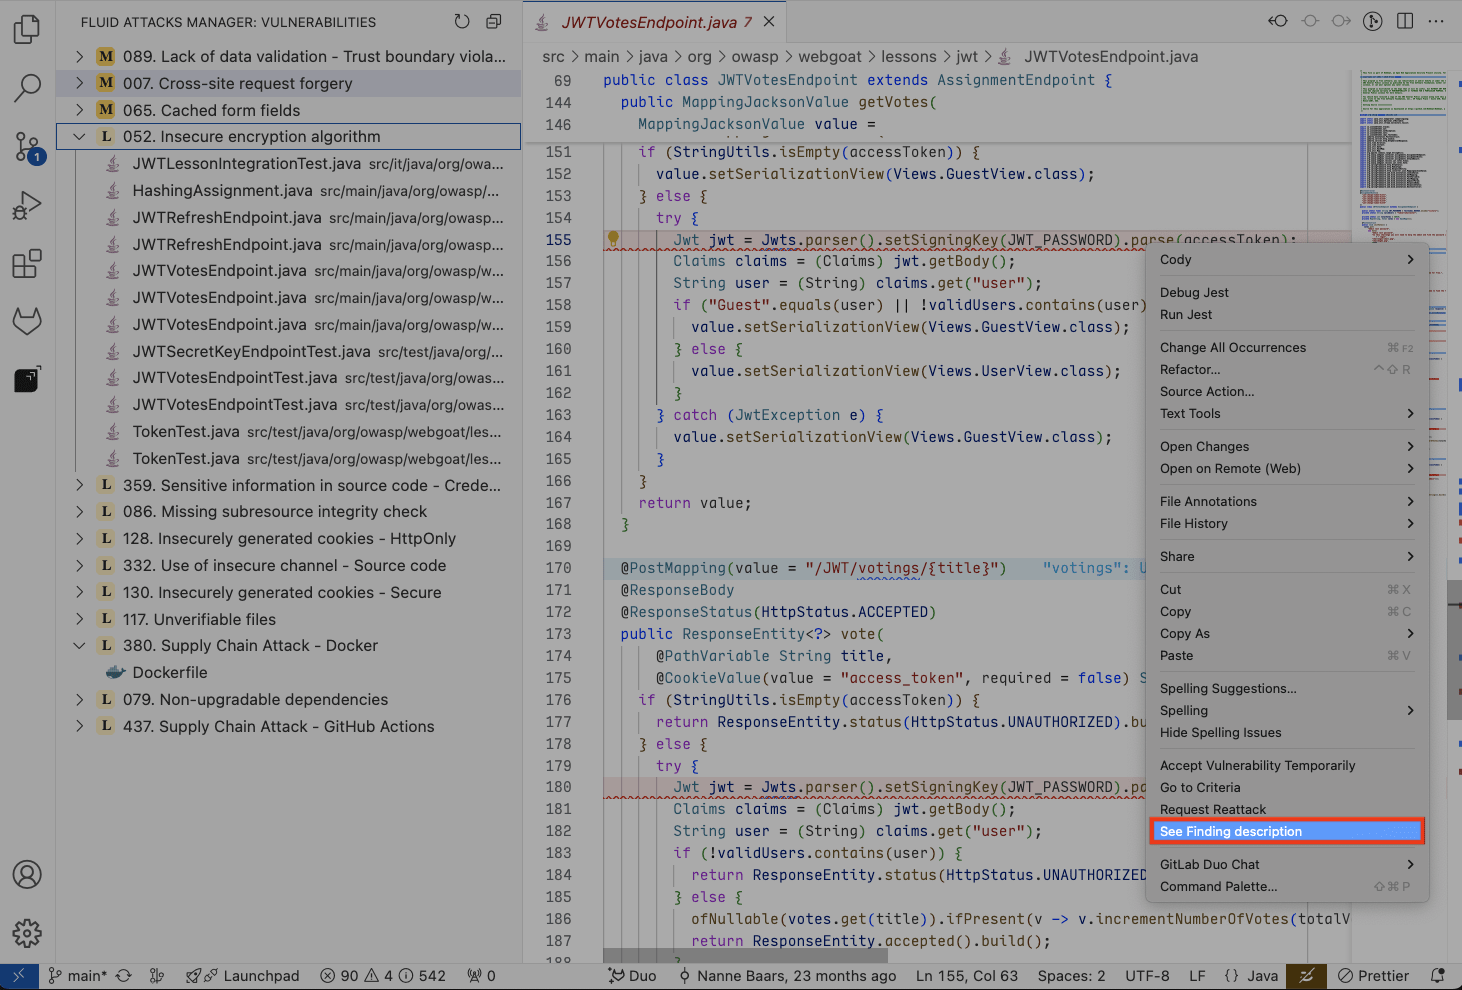Click the UTF-8 encoding indicator

coord(1147,976)
